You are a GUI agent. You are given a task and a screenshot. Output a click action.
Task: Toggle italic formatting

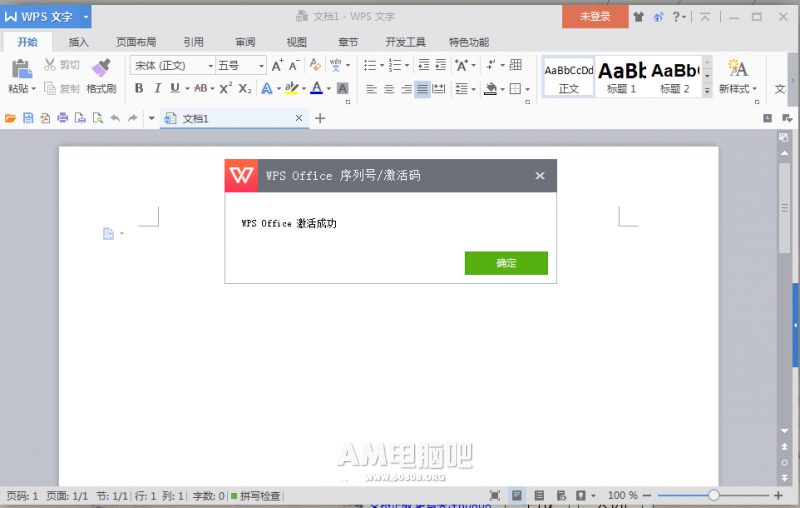(158, 88)
